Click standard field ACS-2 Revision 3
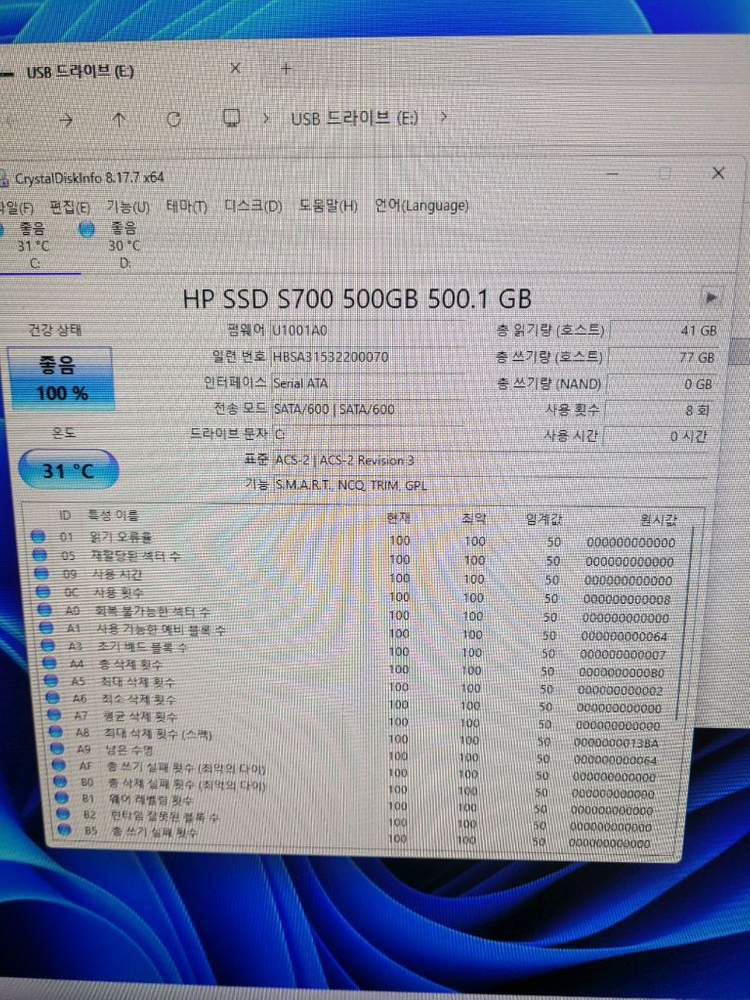Screen dimensions: 750x1000 [x=490, y=460]
